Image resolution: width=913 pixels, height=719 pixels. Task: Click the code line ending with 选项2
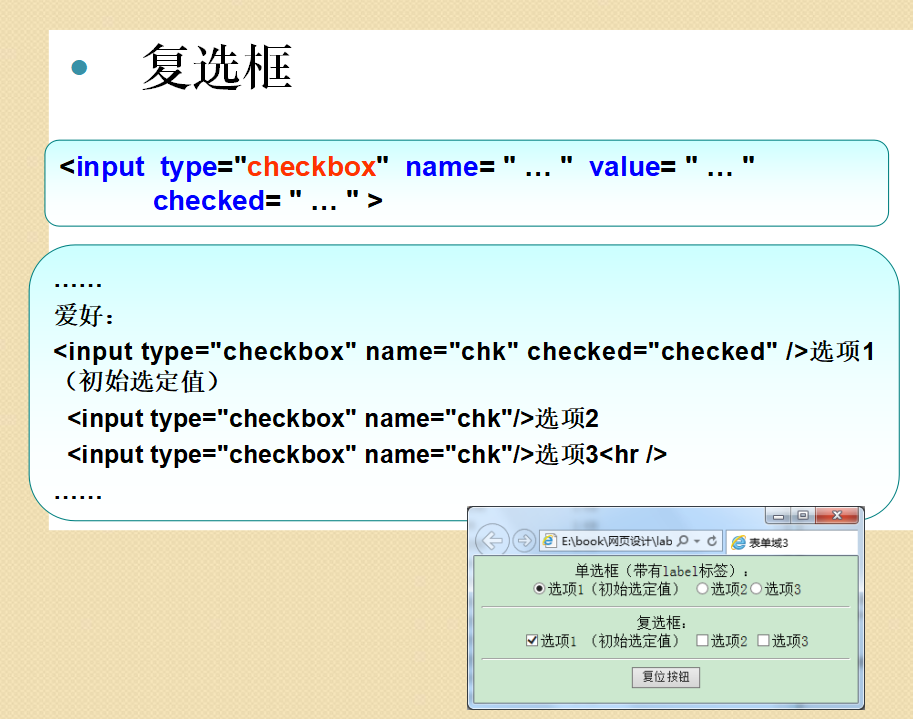(x=333, y=419)
